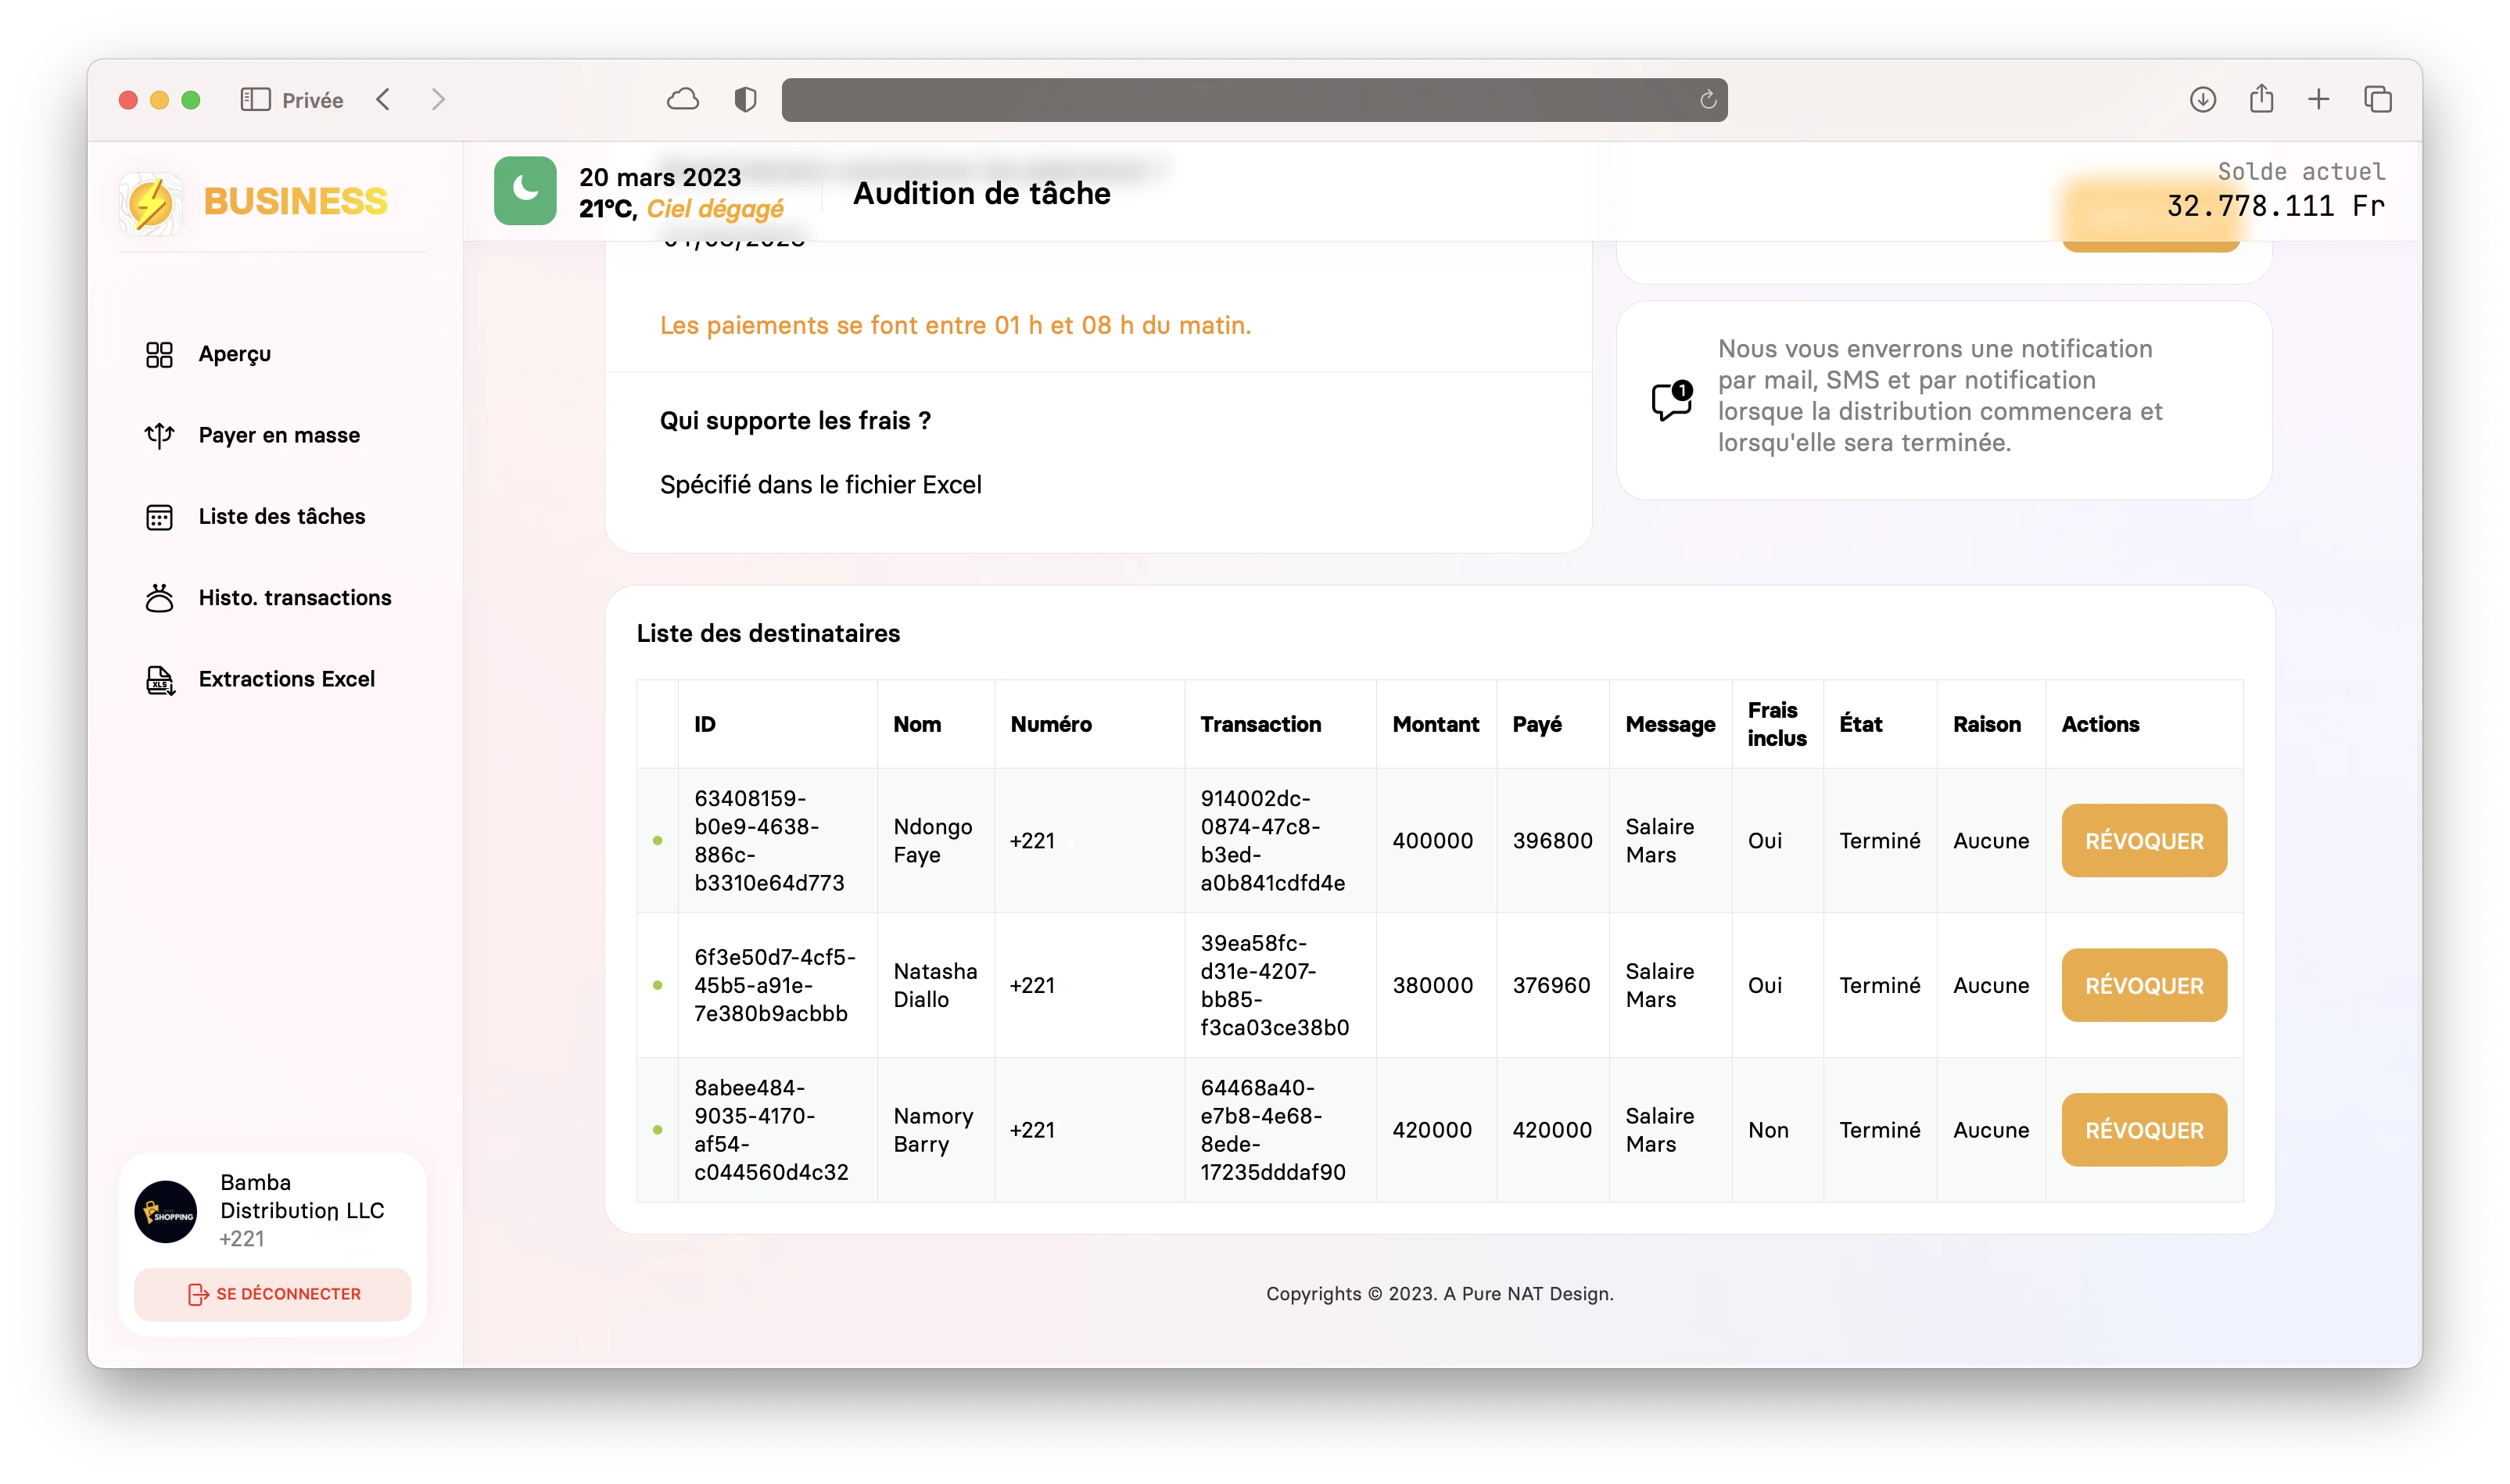Revoke the payment to Ndongo Faye
Screen dimensions: 2510x1484
2143,841
